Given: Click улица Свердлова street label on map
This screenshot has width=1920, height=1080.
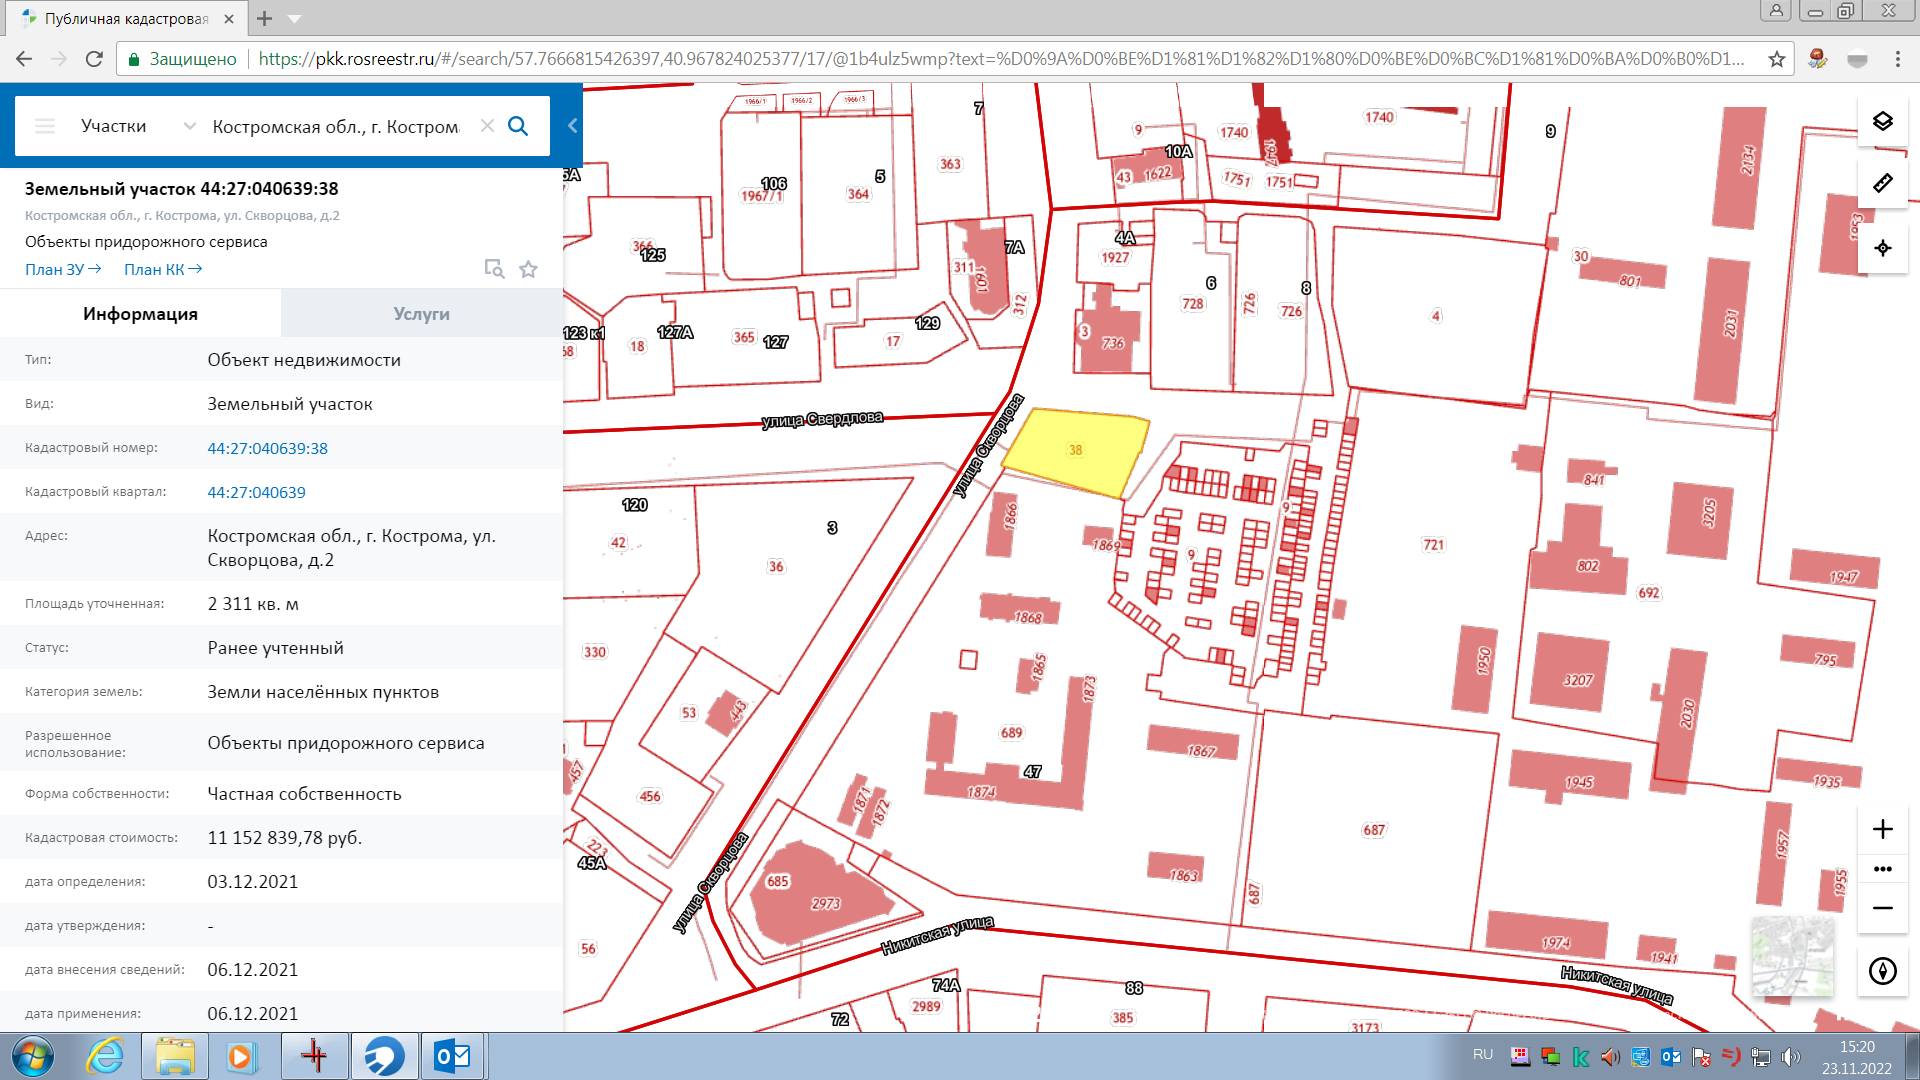Looking at the screenshot, I should [823, 419].
